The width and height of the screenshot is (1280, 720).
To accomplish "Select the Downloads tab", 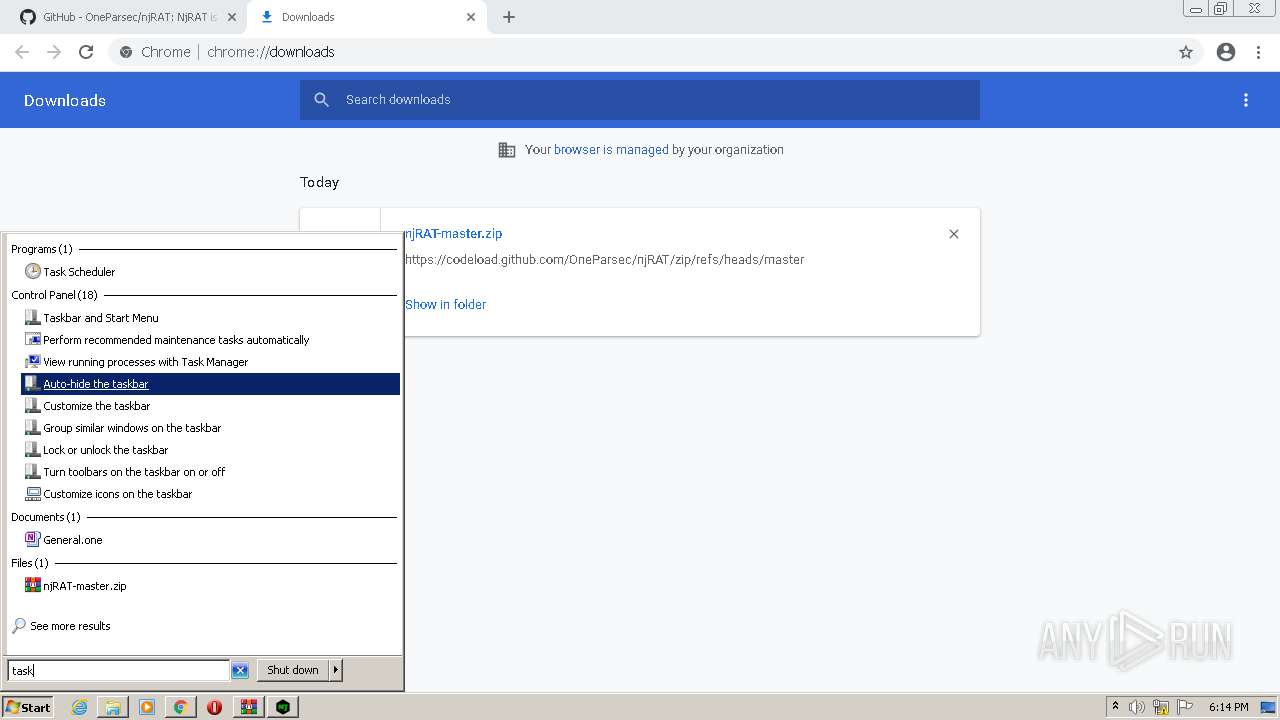I will click(x=366, y=17).
